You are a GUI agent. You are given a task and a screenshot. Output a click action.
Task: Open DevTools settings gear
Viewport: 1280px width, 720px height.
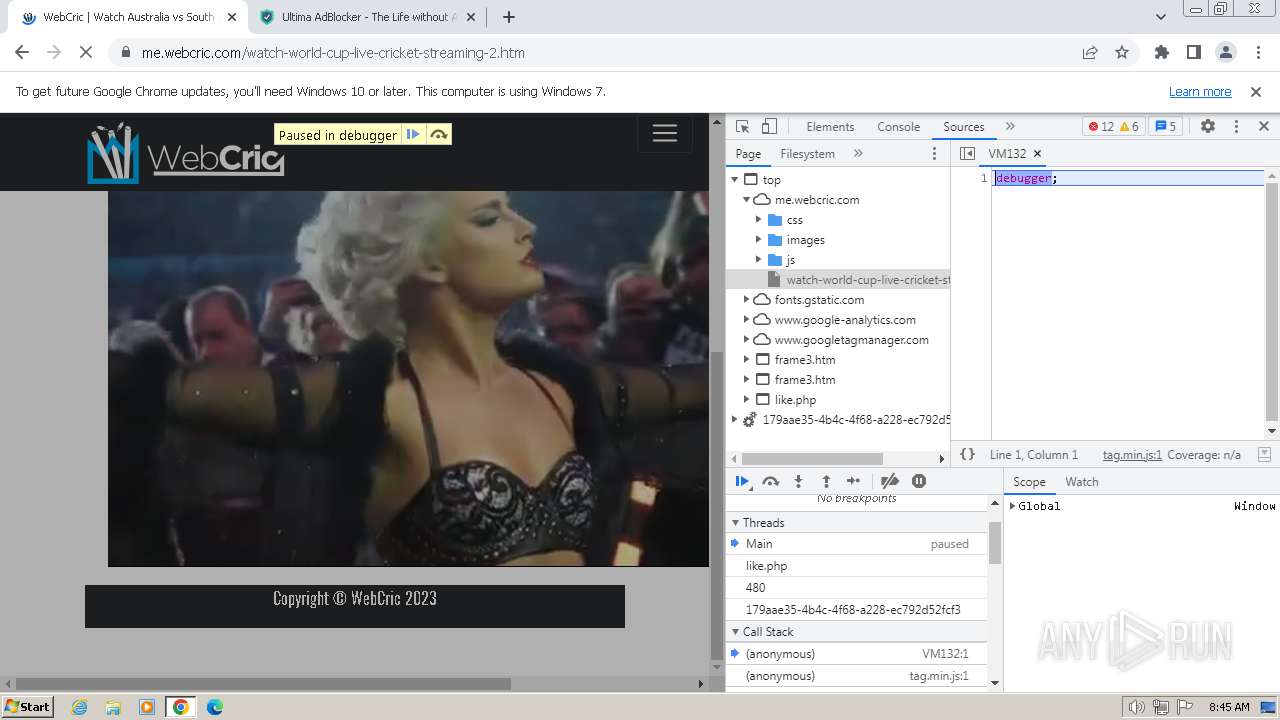(x=1208, y=127)
